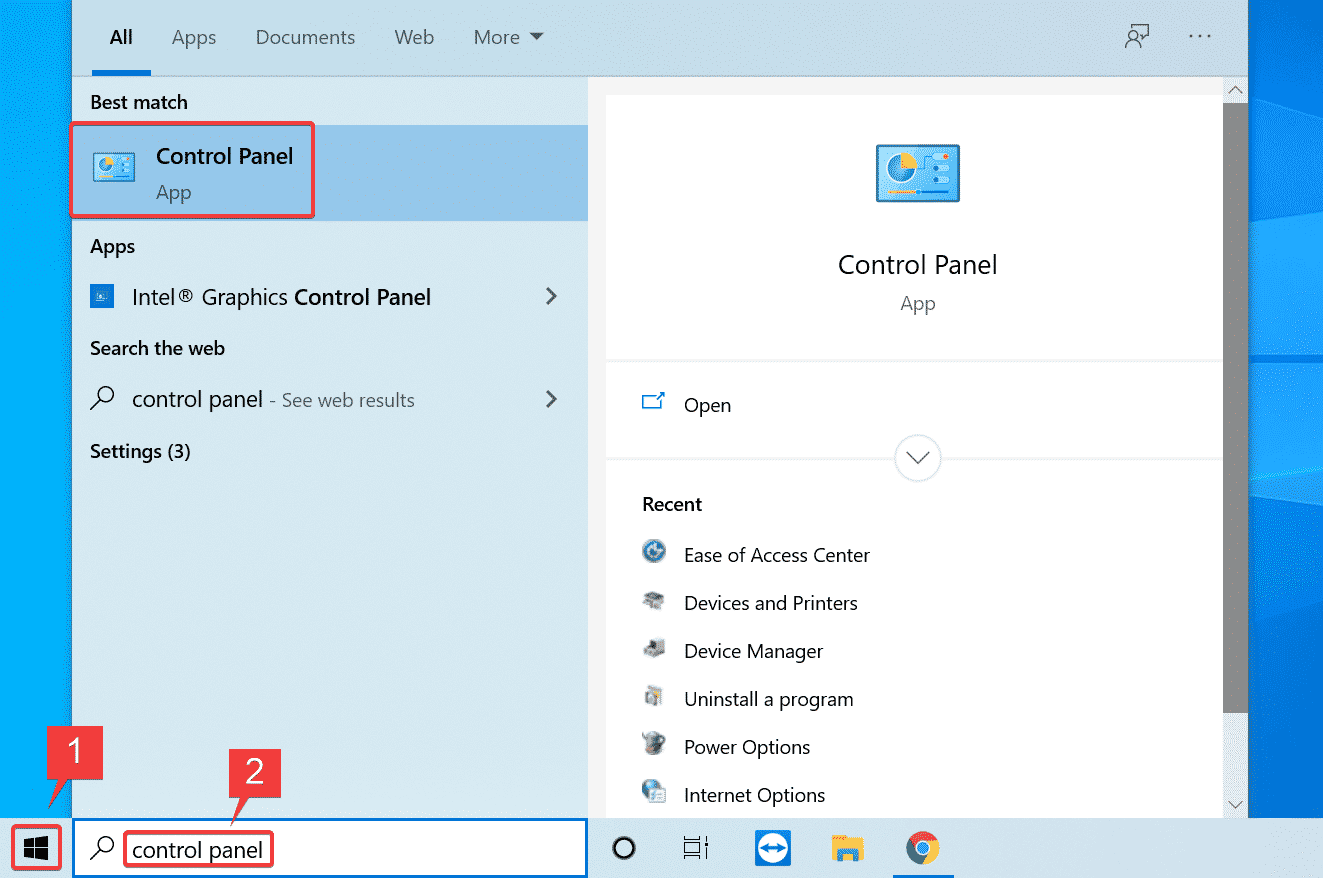Open File Explorer from the taskbar
This screenshot has height=878, width=1323.
click(x=847, y=849)
